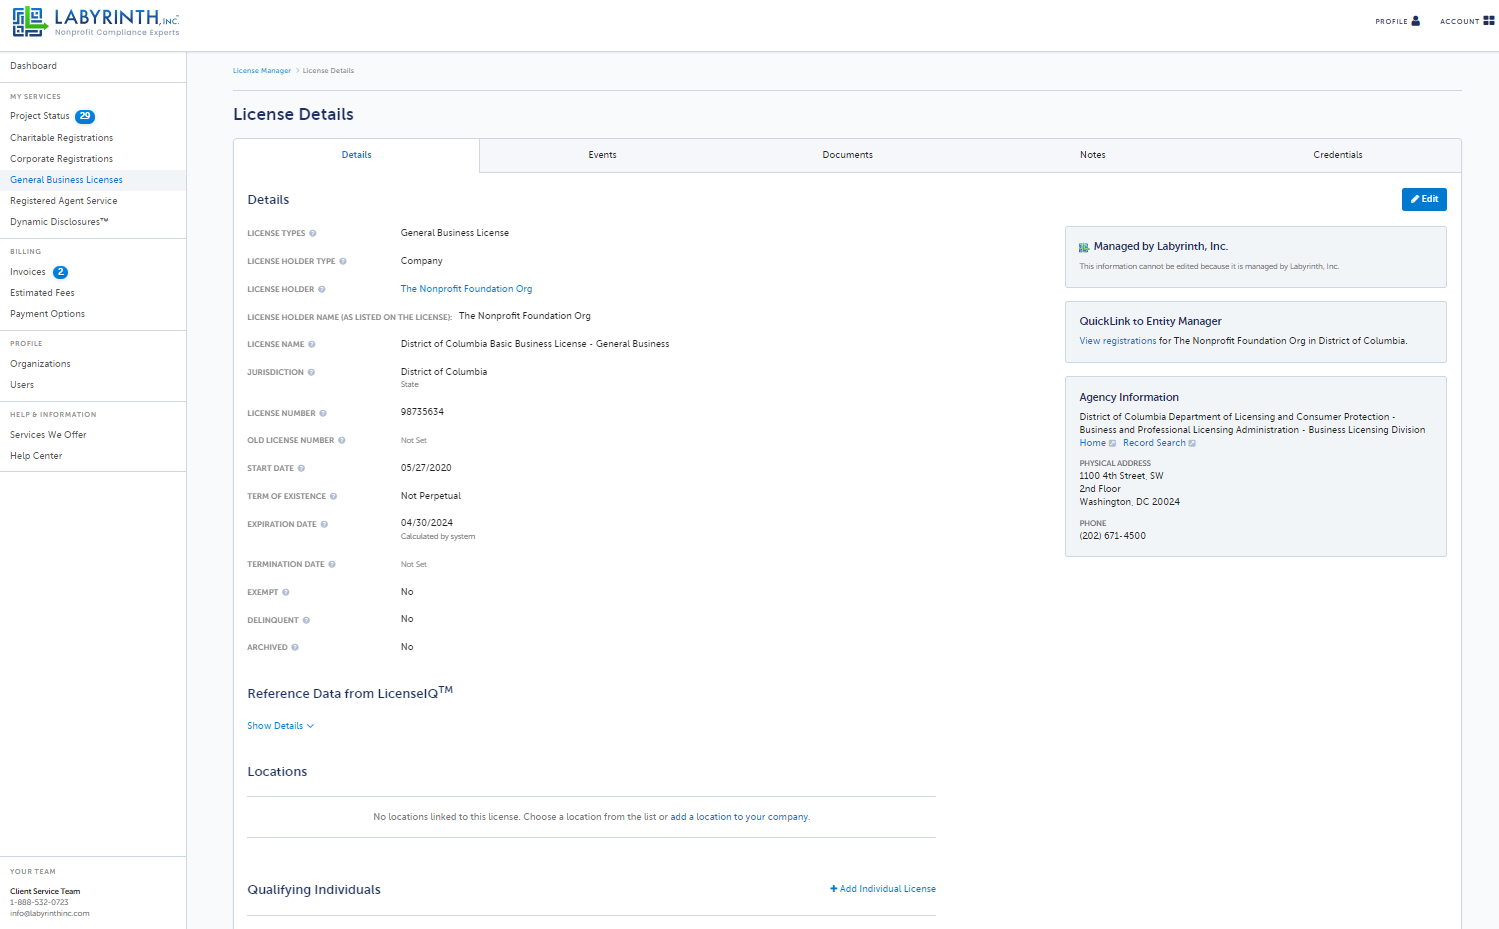Open agency Record Search link
Viewport: 1499px width, 929px height.
point(1154,443)
